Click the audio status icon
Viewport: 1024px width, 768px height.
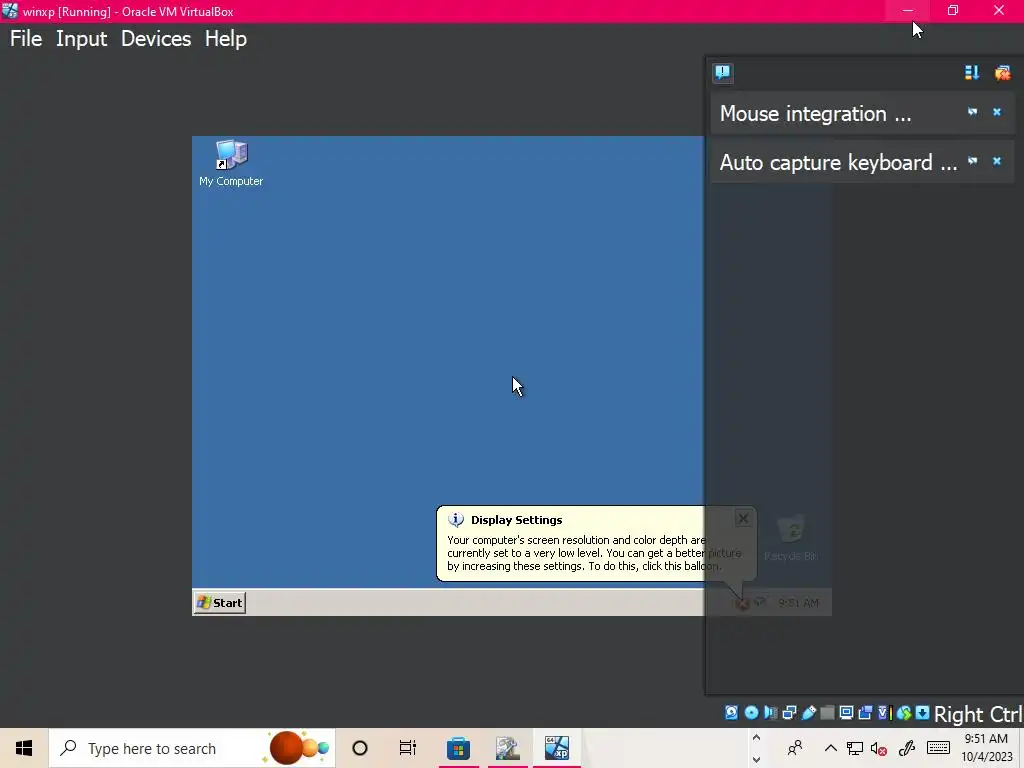coord(771,712)
